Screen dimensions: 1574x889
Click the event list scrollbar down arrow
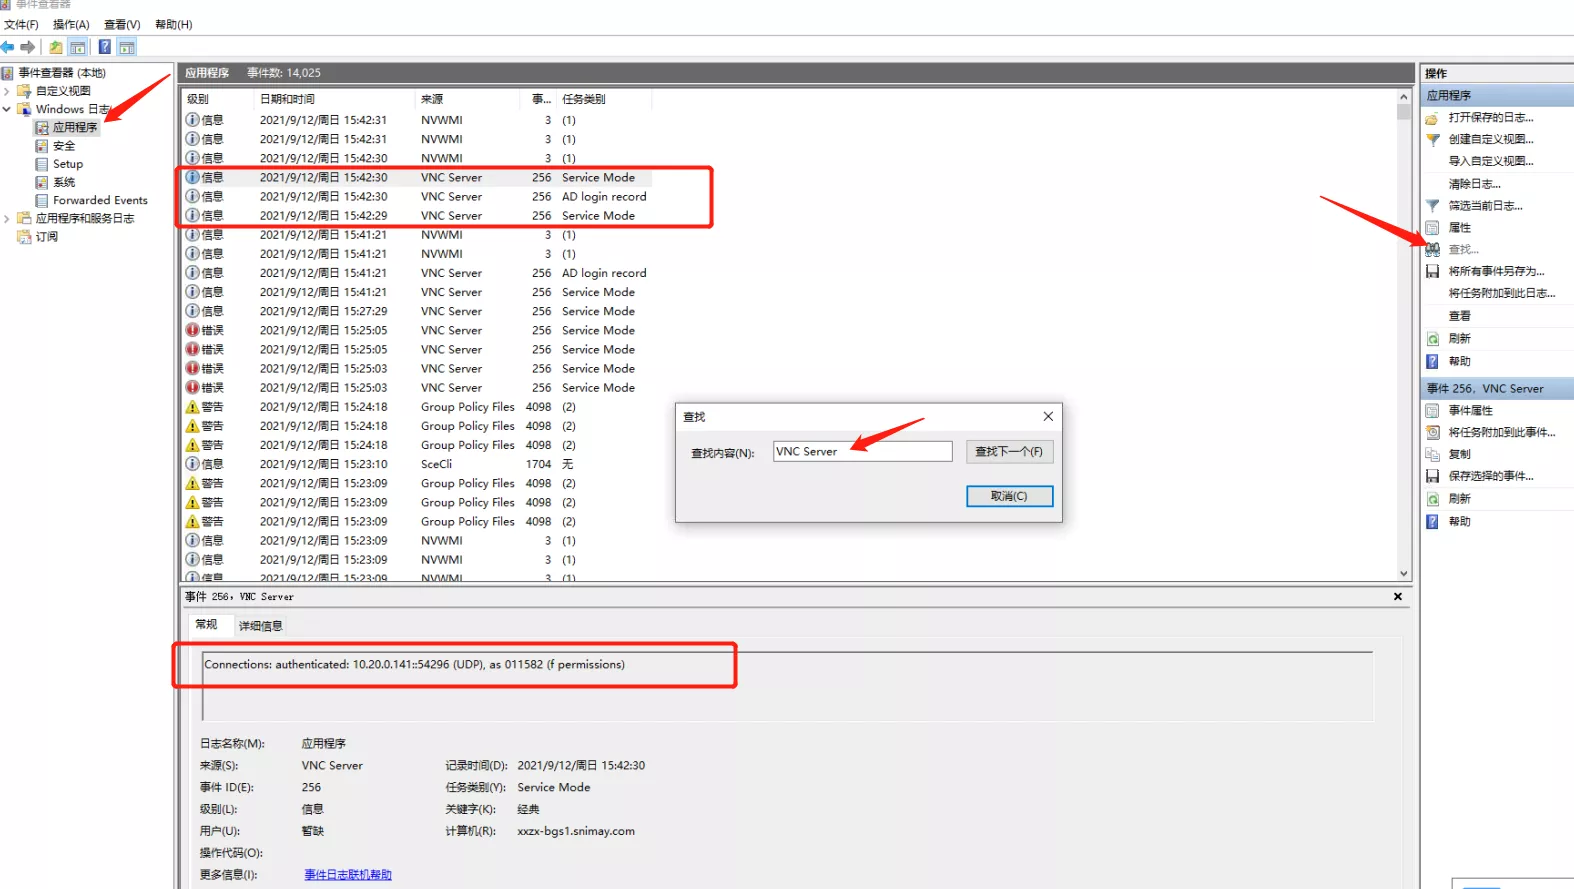point(1404,574)
